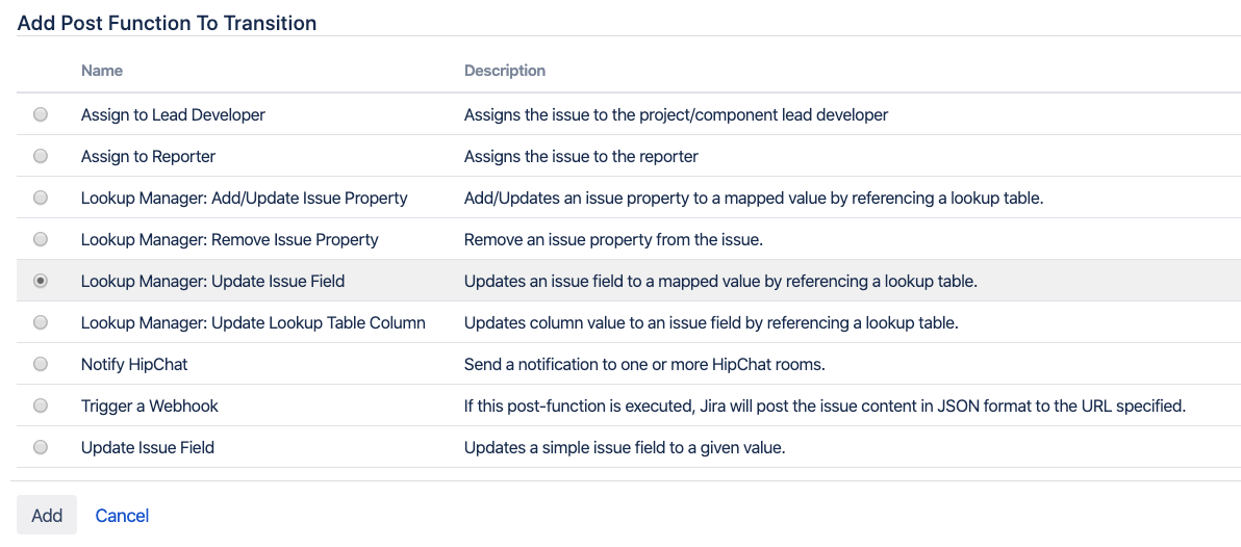Select the Assign to Reporter radio button

tap(41, 156)
